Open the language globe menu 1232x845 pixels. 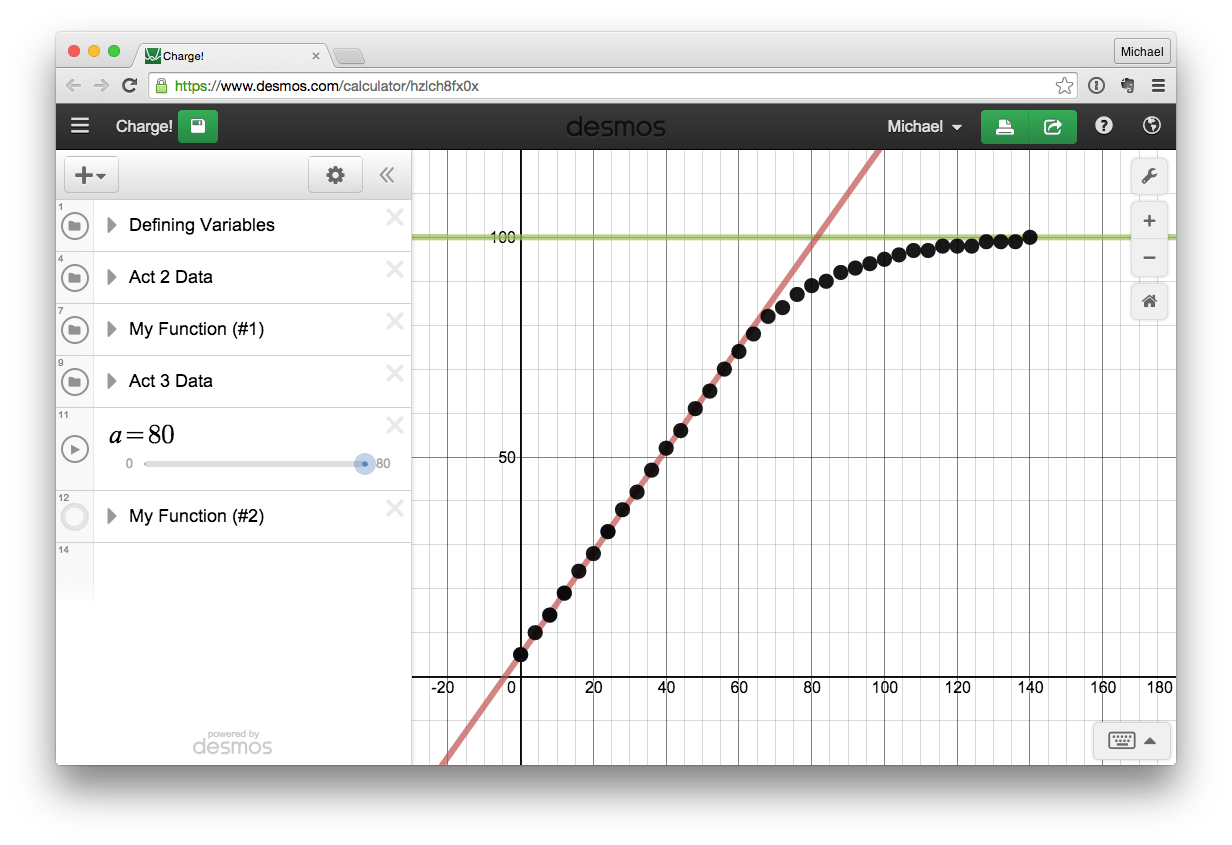point(1152,126)
